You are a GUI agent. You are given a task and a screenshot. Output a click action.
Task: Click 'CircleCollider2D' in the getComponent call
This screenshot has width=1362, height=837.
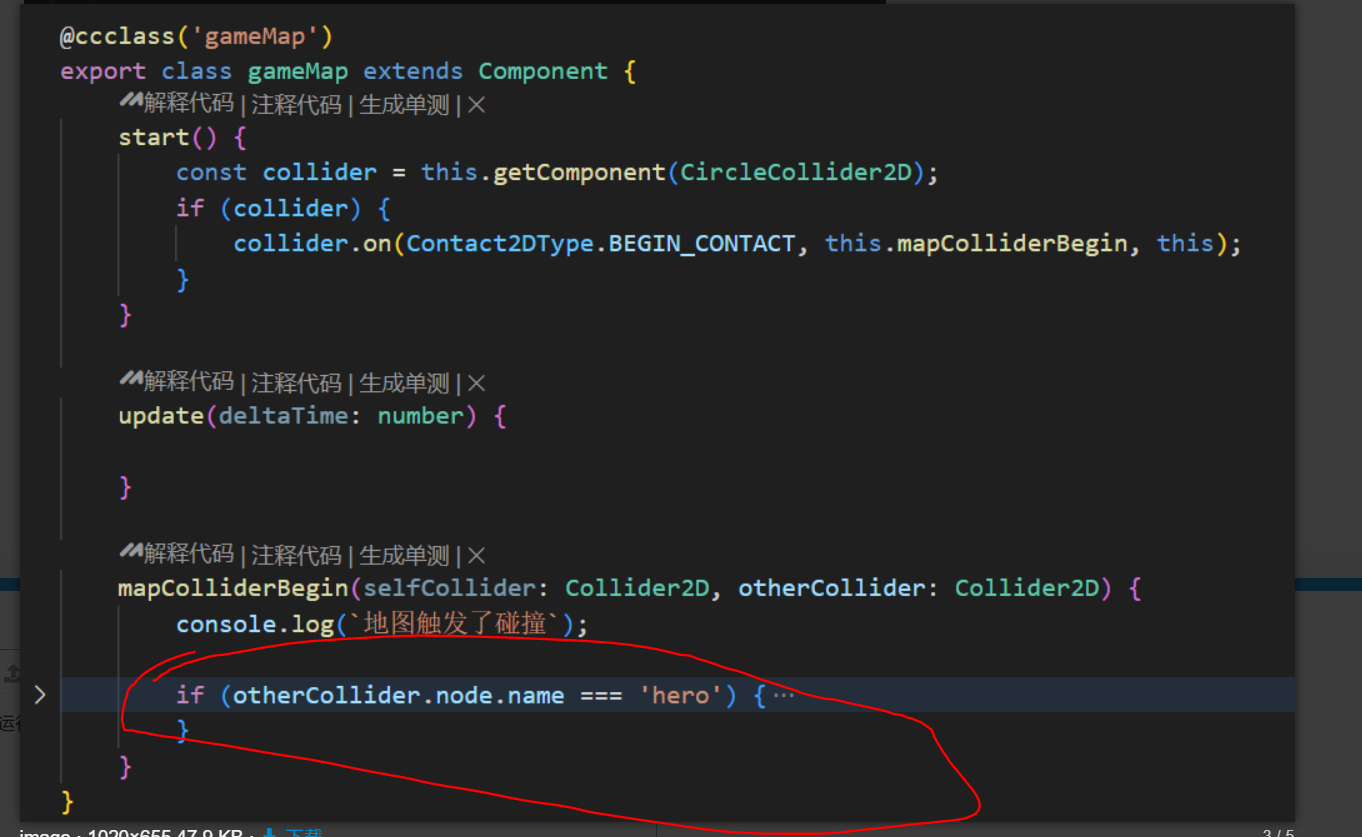797,172
